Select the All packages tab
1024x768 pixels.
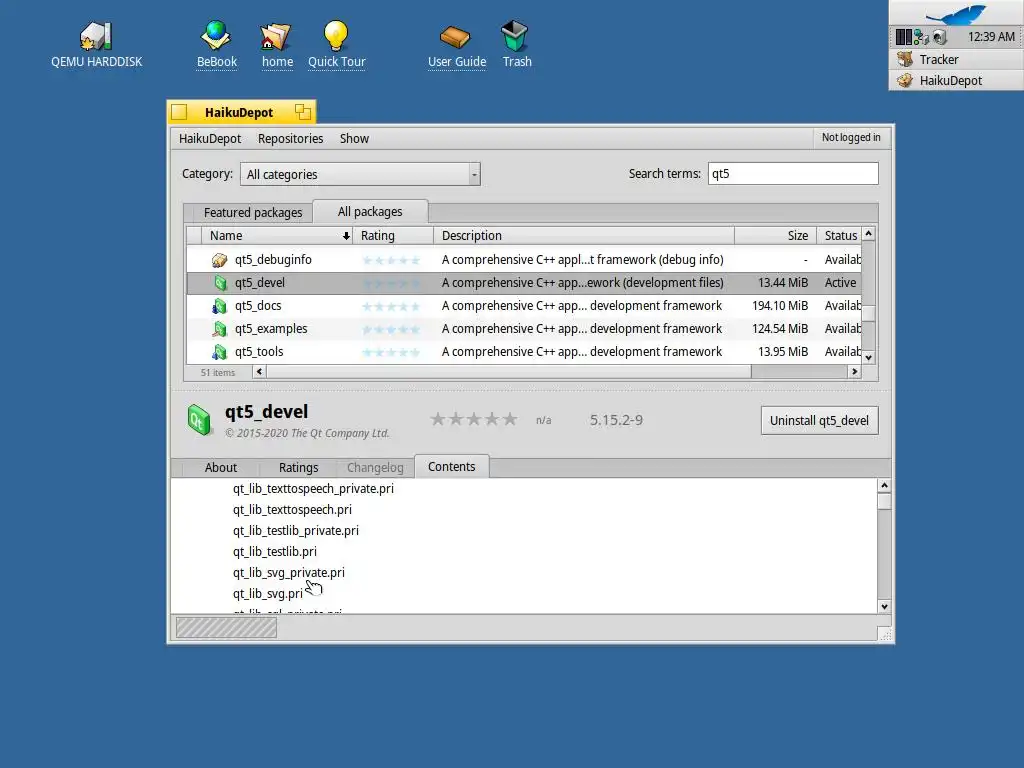click(370, 212)
